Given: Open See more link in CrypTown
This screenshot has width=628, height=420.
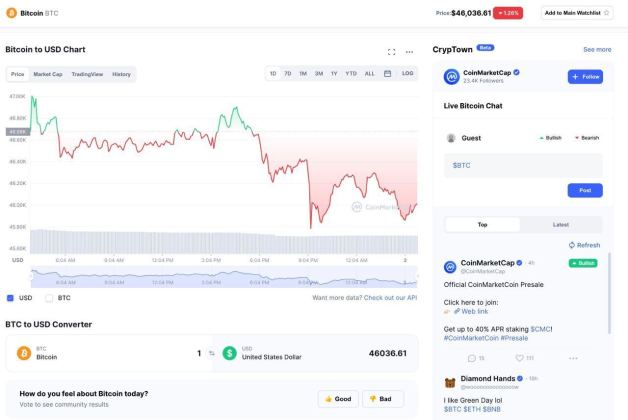Looking at the screenshot, I should click(x=597, y=50).
